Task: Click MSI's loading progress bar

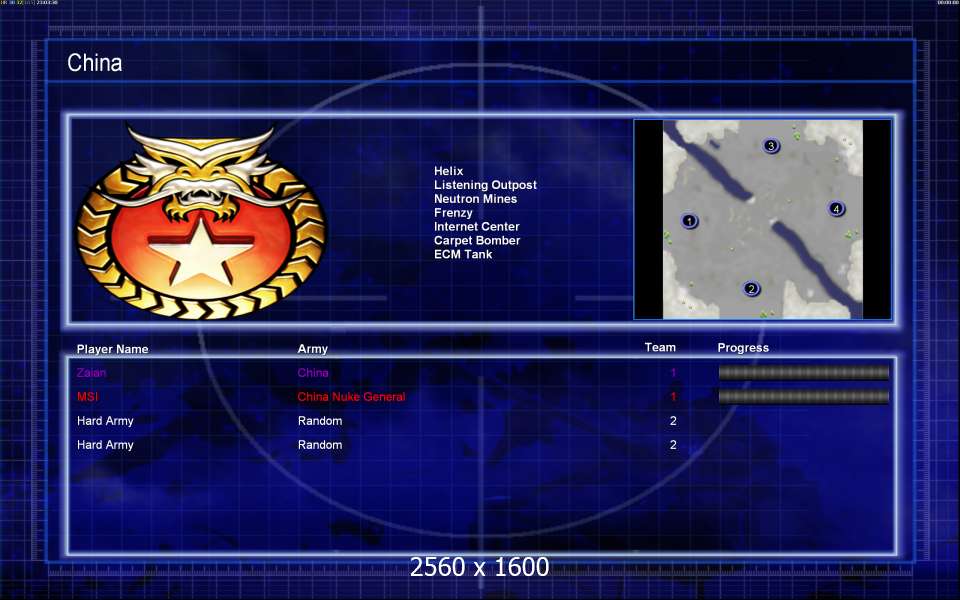Action: 803,397
